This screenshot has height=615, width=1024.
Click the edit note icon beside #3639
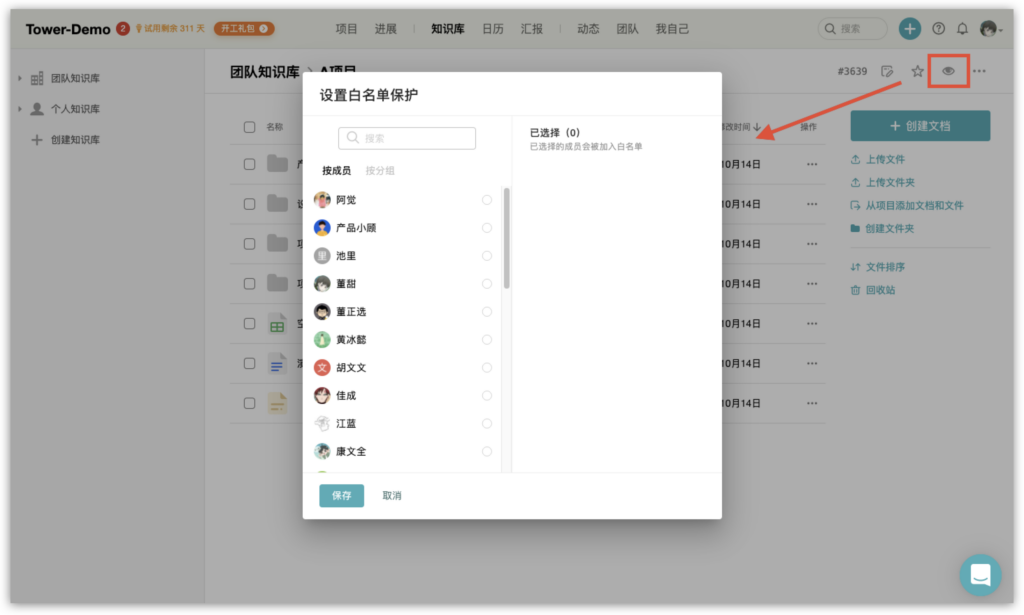point(887,71)
